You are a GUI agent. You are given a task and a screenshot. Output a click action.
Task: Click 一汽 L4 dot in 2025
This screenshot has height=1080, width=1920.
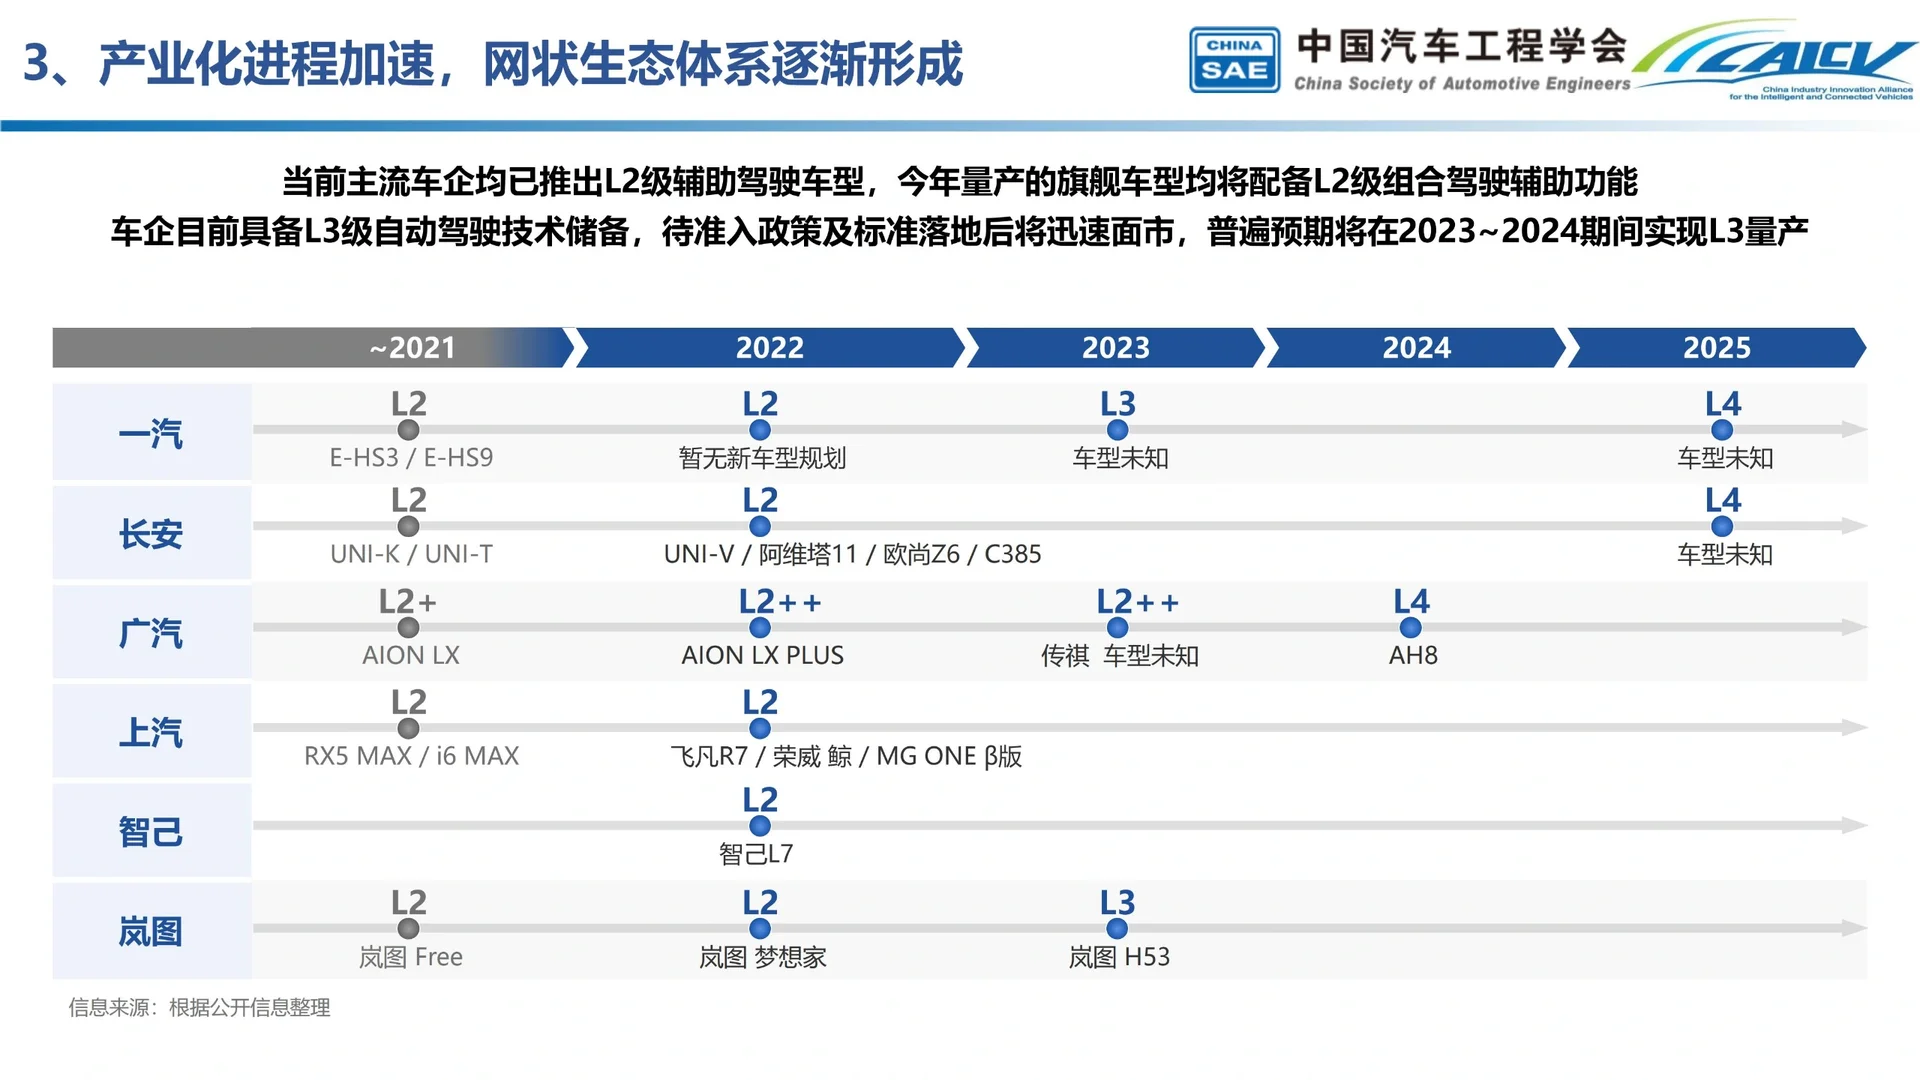pos(1722,430)
